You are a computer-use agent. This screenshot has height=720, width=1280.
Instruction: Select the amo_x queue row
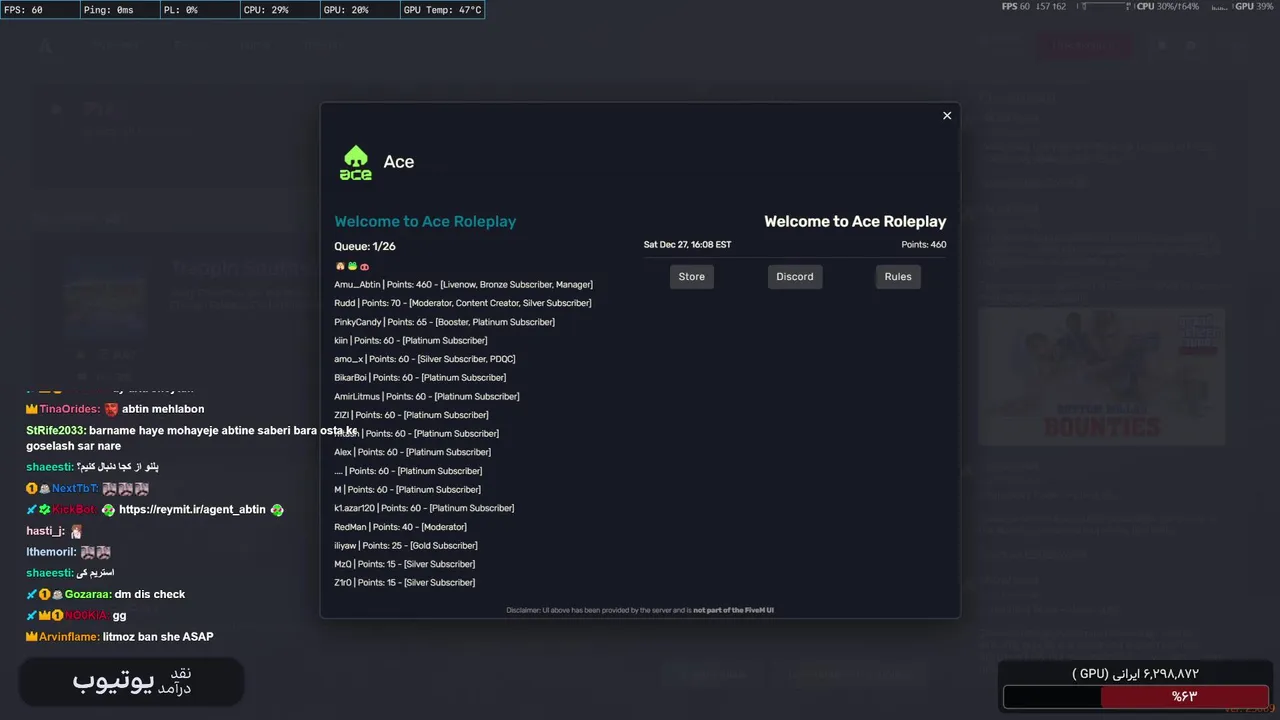click(x=425, y=359)
